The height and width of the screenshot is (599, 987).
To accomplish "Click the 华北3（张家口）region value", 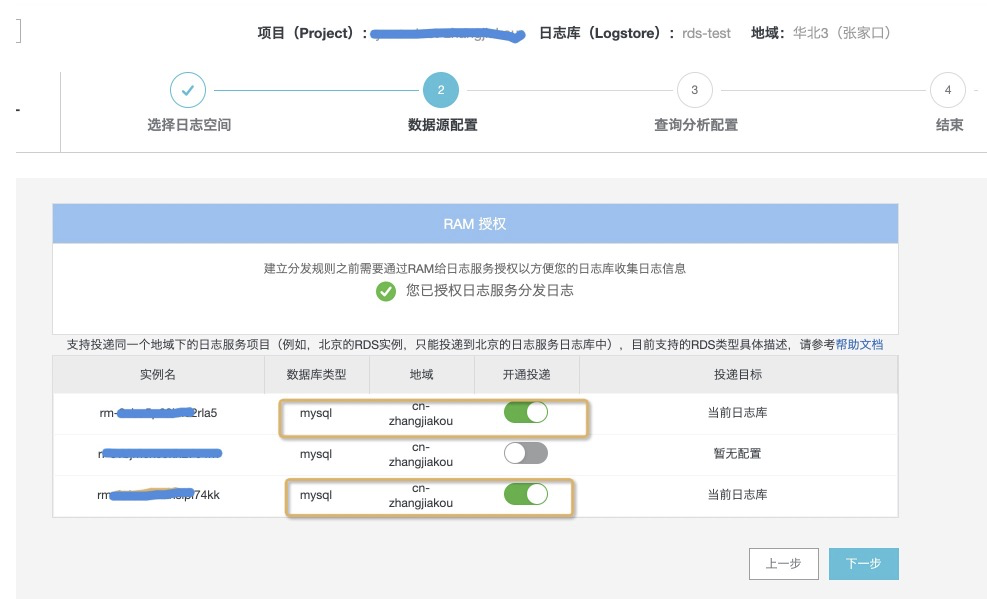I will (842, 33).
